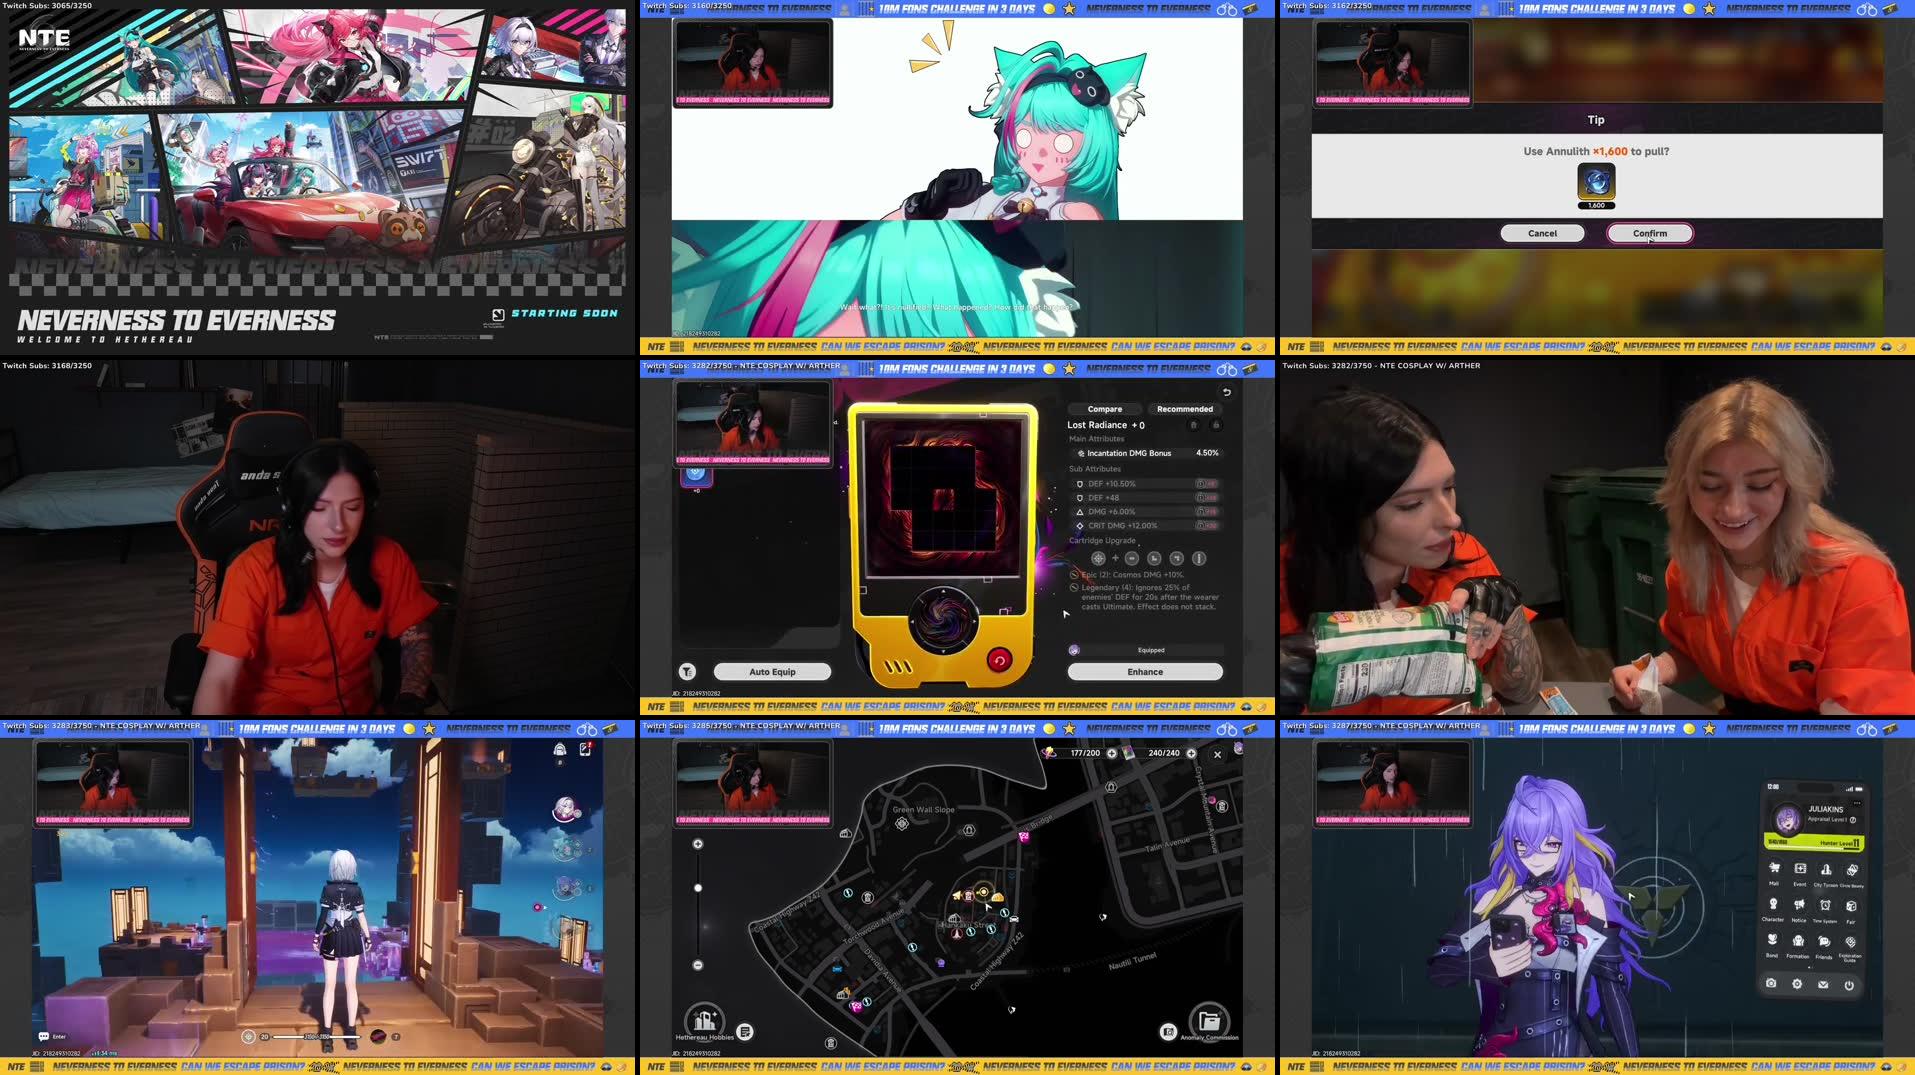Click the red rotate button on cartridge device
Viewport: 1915px width, 1075px height.
point(998,660)
